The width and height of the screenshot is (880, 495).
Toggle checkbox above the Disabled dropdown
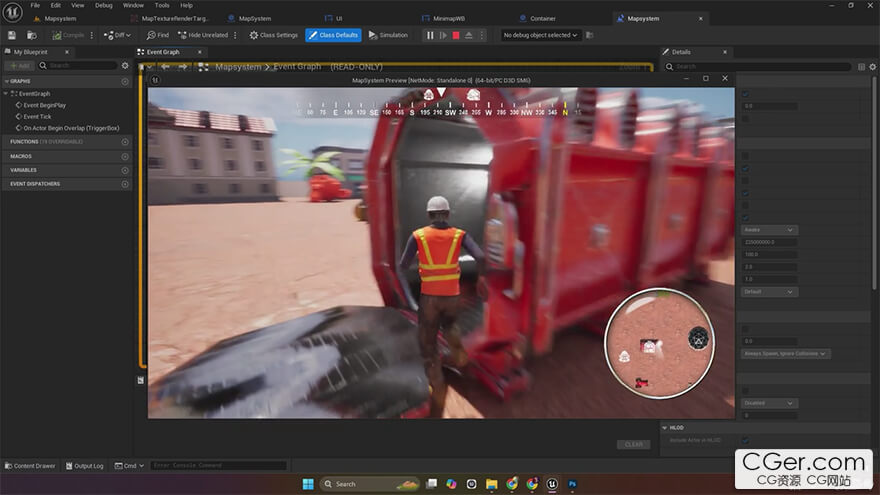point(745,391)
